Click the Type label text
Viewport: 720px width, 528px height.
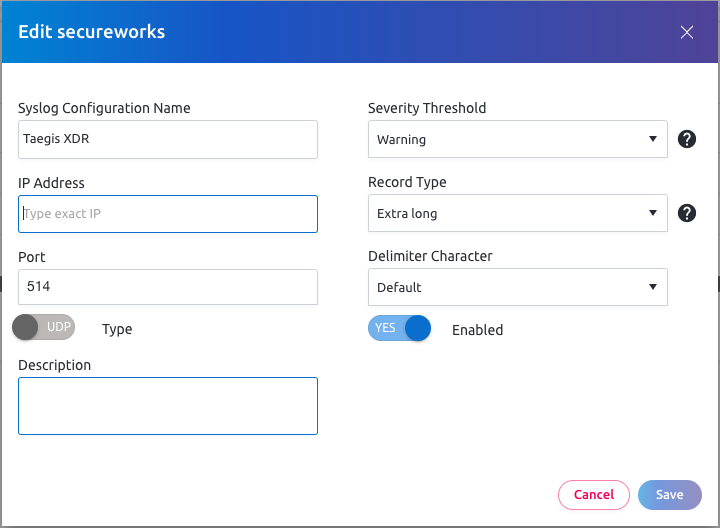117,330
